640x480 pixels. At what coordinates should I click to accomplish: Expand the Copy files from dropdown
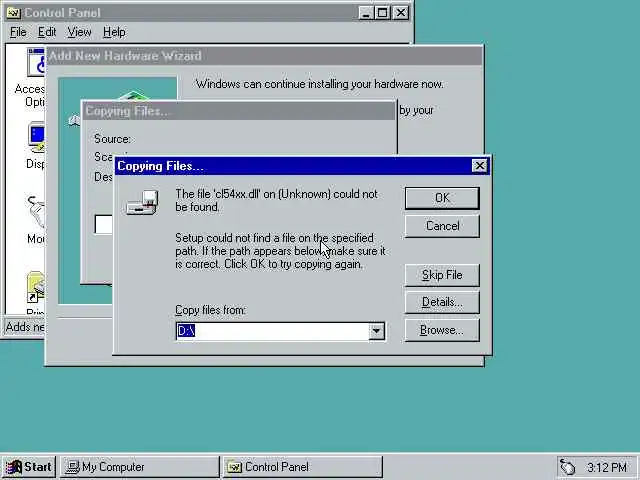click(376, 331)
